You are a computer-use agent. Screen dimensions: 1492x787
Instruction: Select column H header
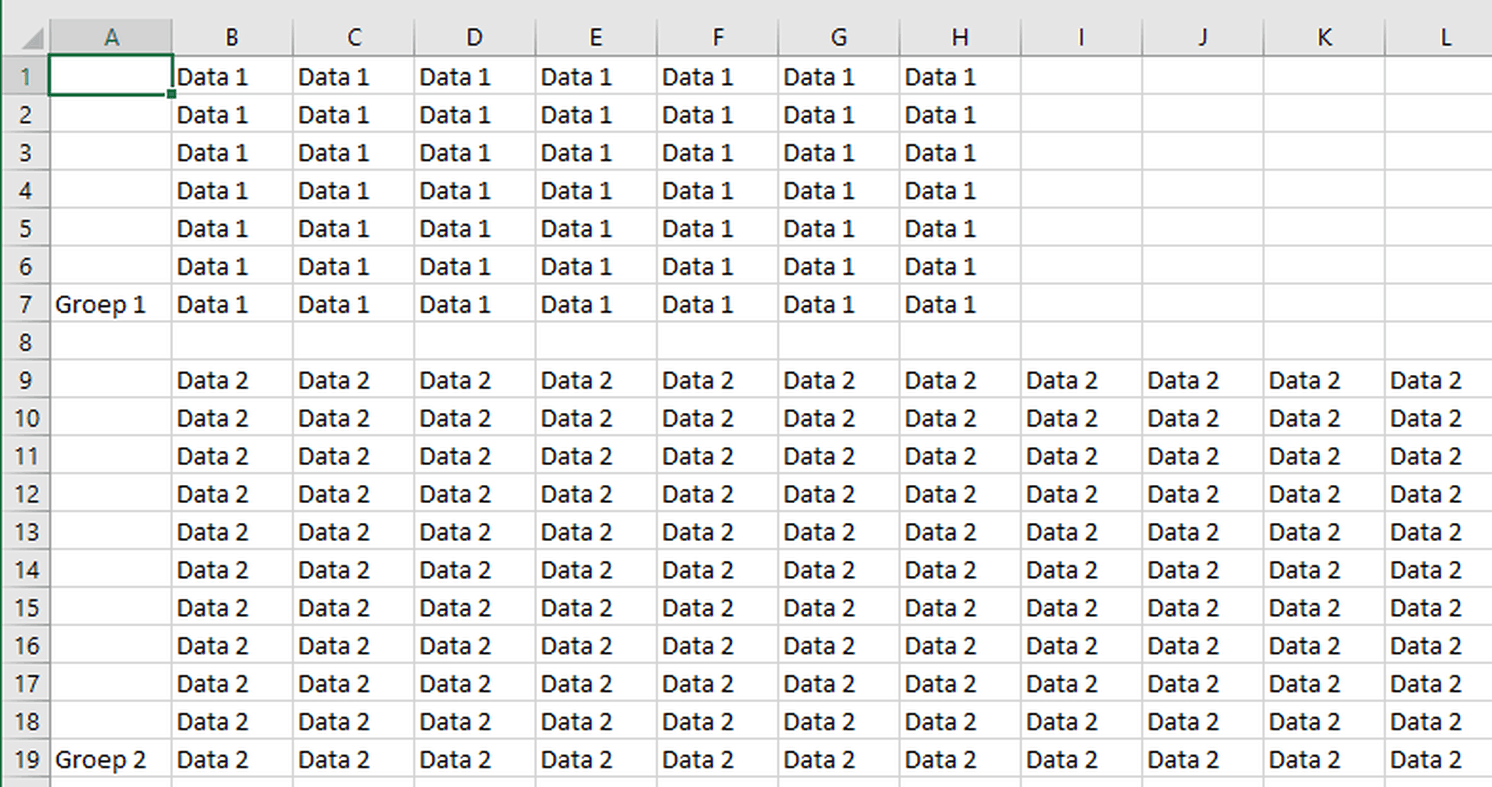point(960,38)
